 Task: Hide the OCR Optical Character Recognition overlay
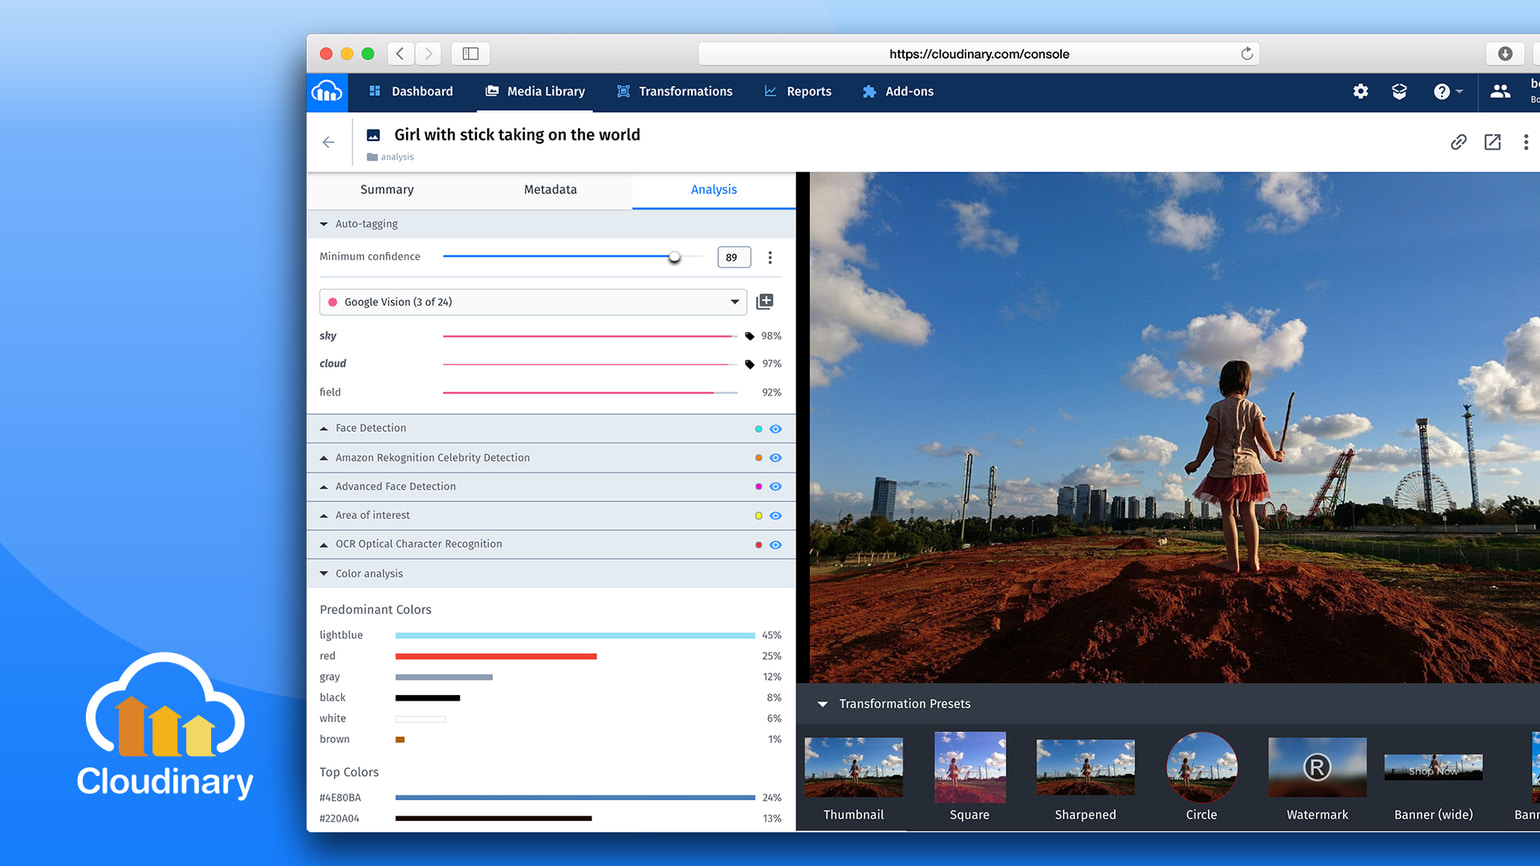(x=775, y=545)
